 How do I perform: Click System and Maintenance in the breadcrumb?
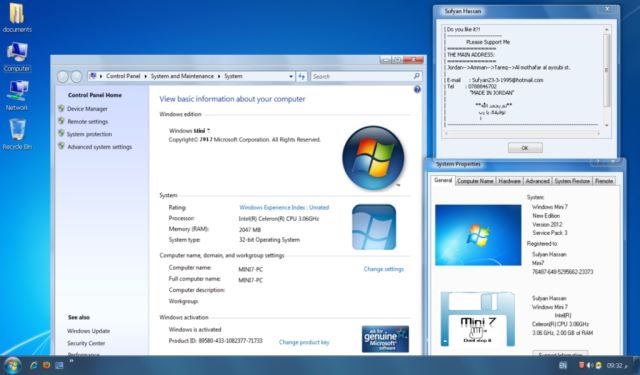coord(182,76)
